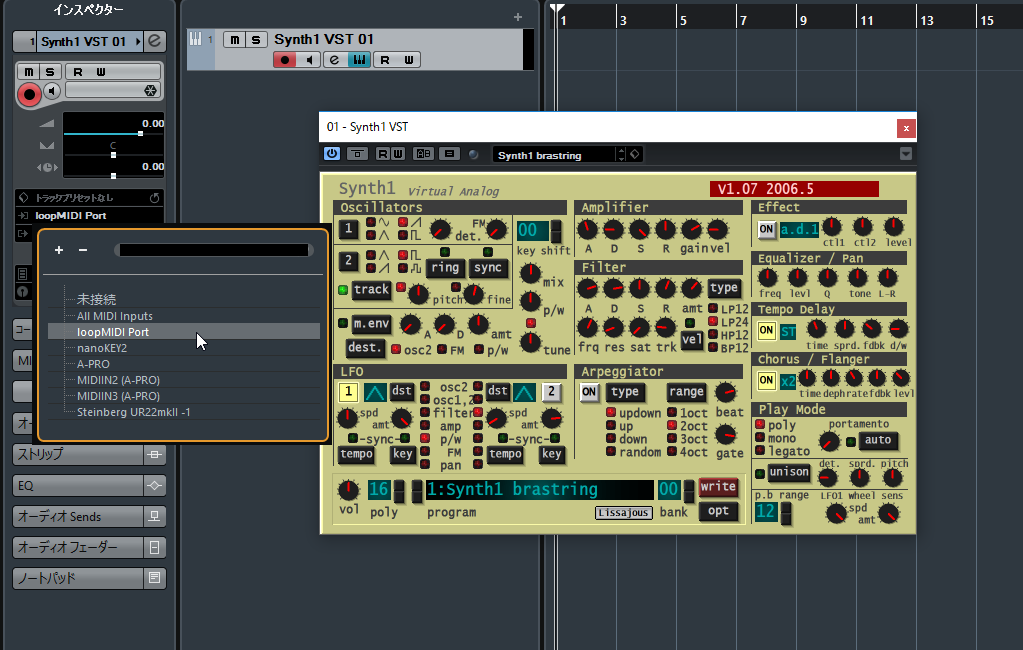Click the record enable button on the track list
Viewport: 1023px width, 650px height.
(x=284, y=60)
